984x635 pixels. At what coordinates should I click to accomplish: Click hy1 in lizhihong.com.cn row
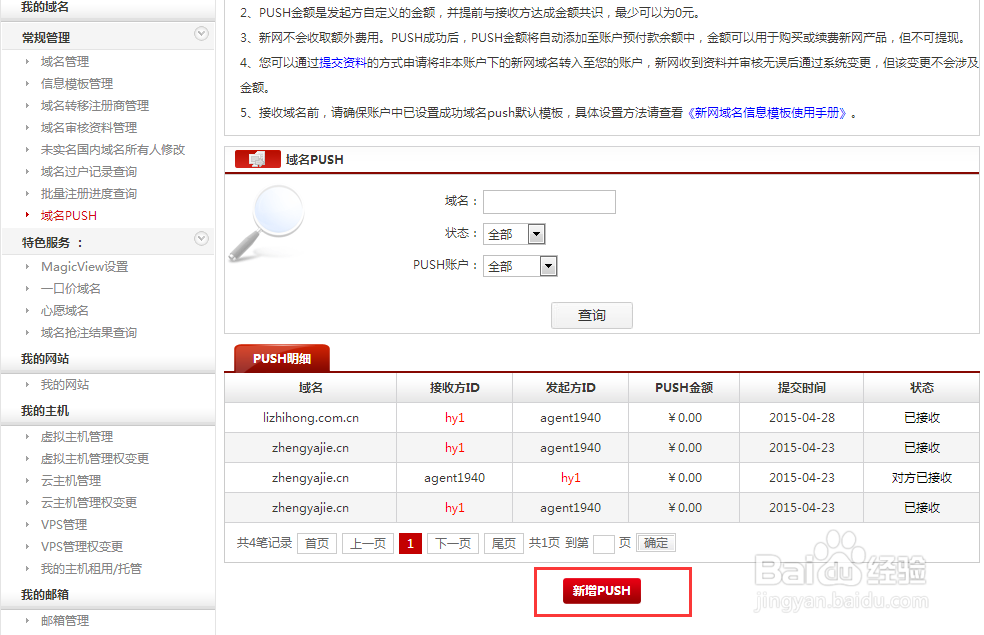pyautogui.click(x=454, y=418)
